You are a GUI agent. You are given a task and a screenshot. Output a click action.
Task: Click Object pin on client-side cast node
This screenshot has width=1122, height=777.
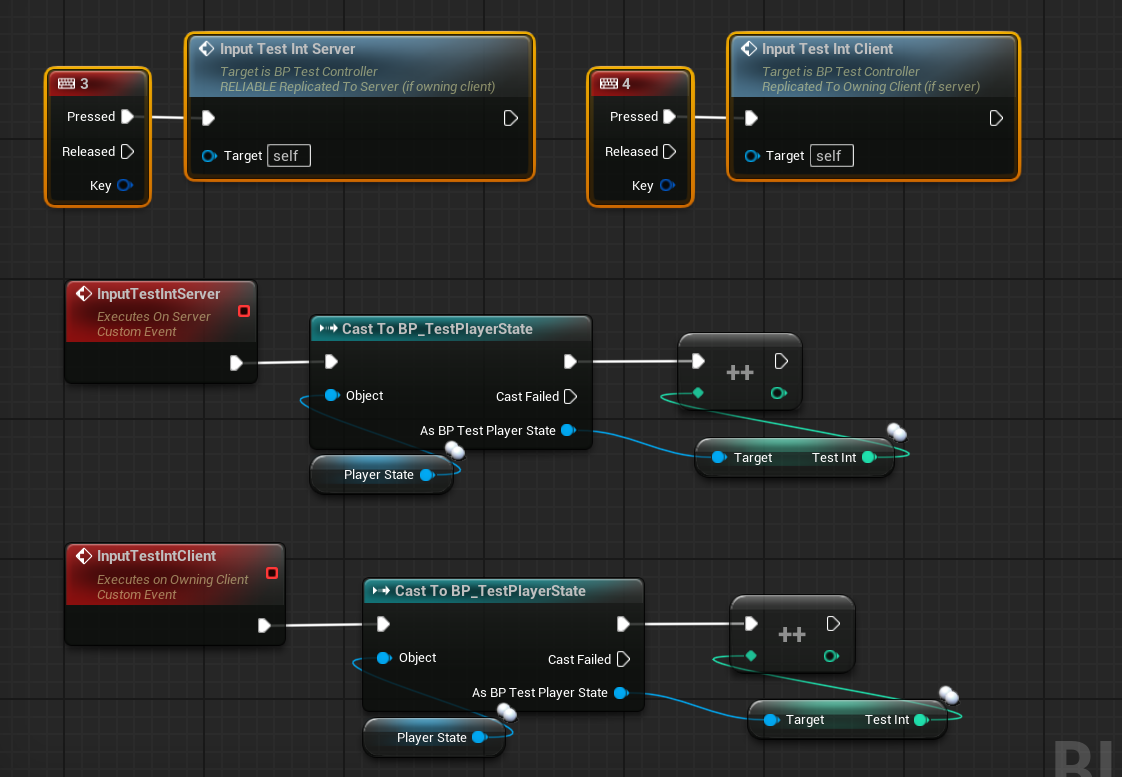[384, 658]
